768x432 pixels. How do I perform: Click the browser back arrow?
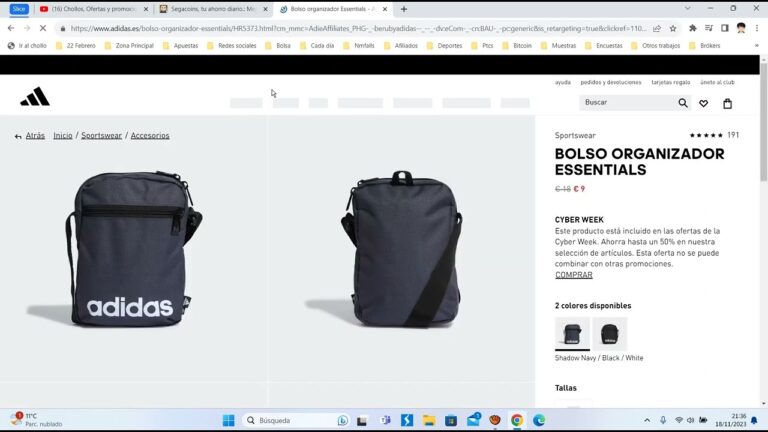click(11, 28)
